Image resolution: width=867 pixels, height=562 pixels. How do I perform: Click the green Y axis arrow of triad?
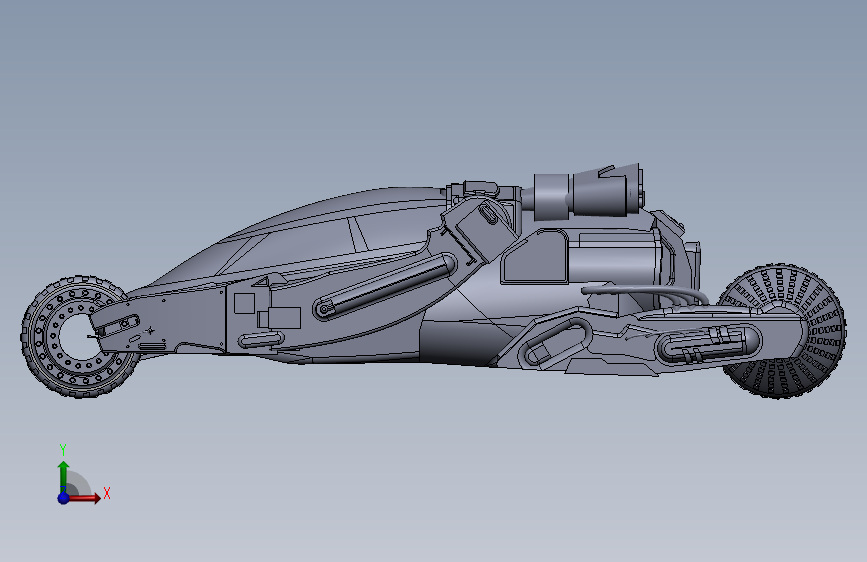tap(64, 477)
